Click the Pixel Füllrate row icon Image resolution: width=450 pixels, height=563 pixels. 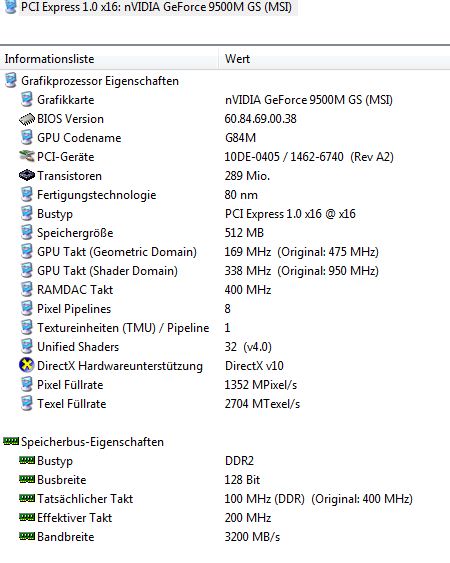click(27, 385)
